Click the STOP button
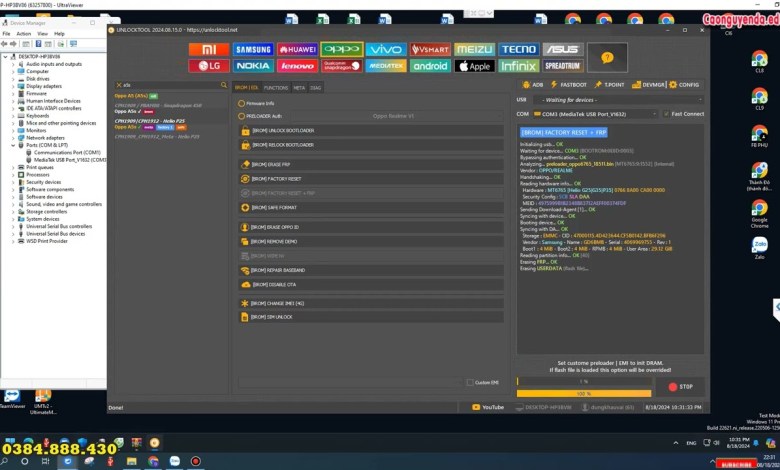This screenshot has width=780, height=470. (x=680, y=387)
